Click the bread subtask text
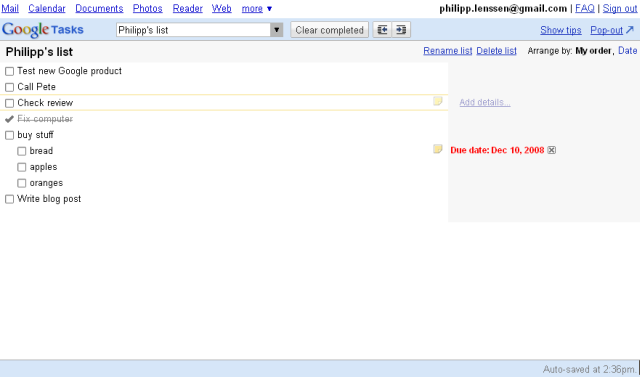The width and height of the screenshot is (640, 377). [x=41, y=151]
